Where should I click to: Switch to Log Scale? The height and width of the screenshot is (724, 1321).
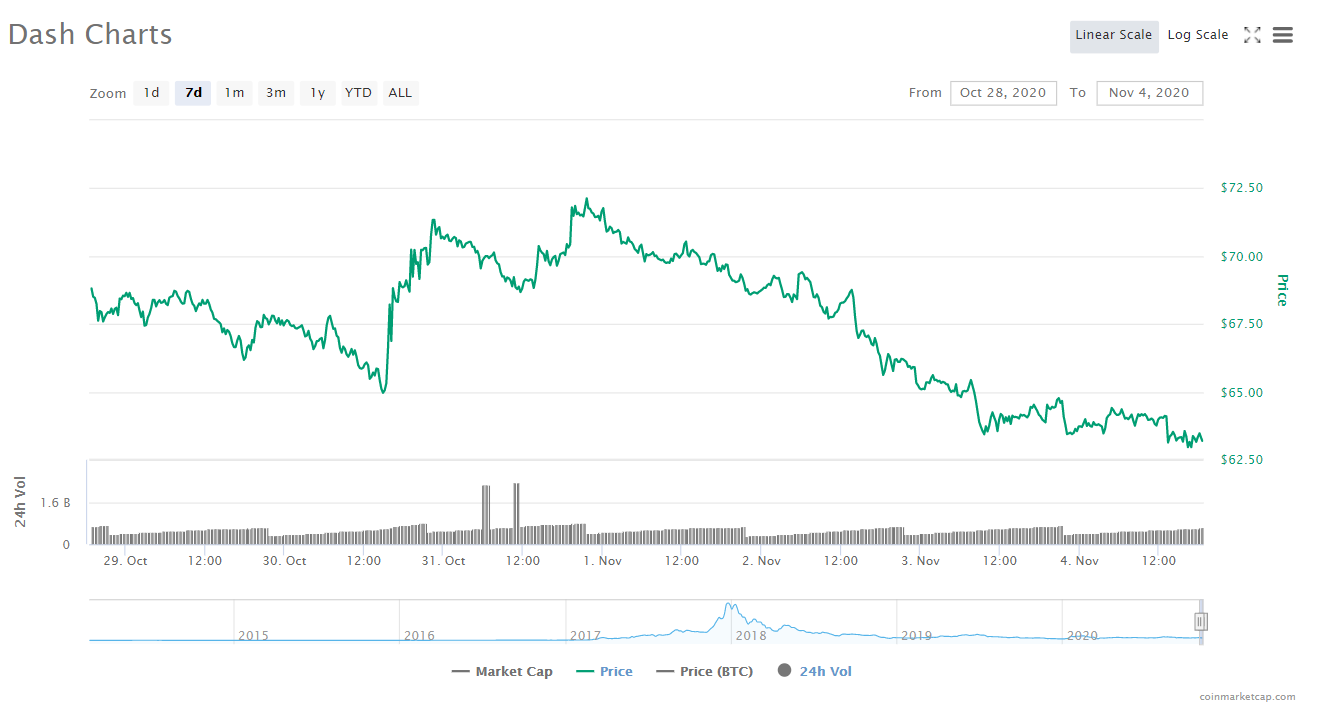[x=1198, y=35]
